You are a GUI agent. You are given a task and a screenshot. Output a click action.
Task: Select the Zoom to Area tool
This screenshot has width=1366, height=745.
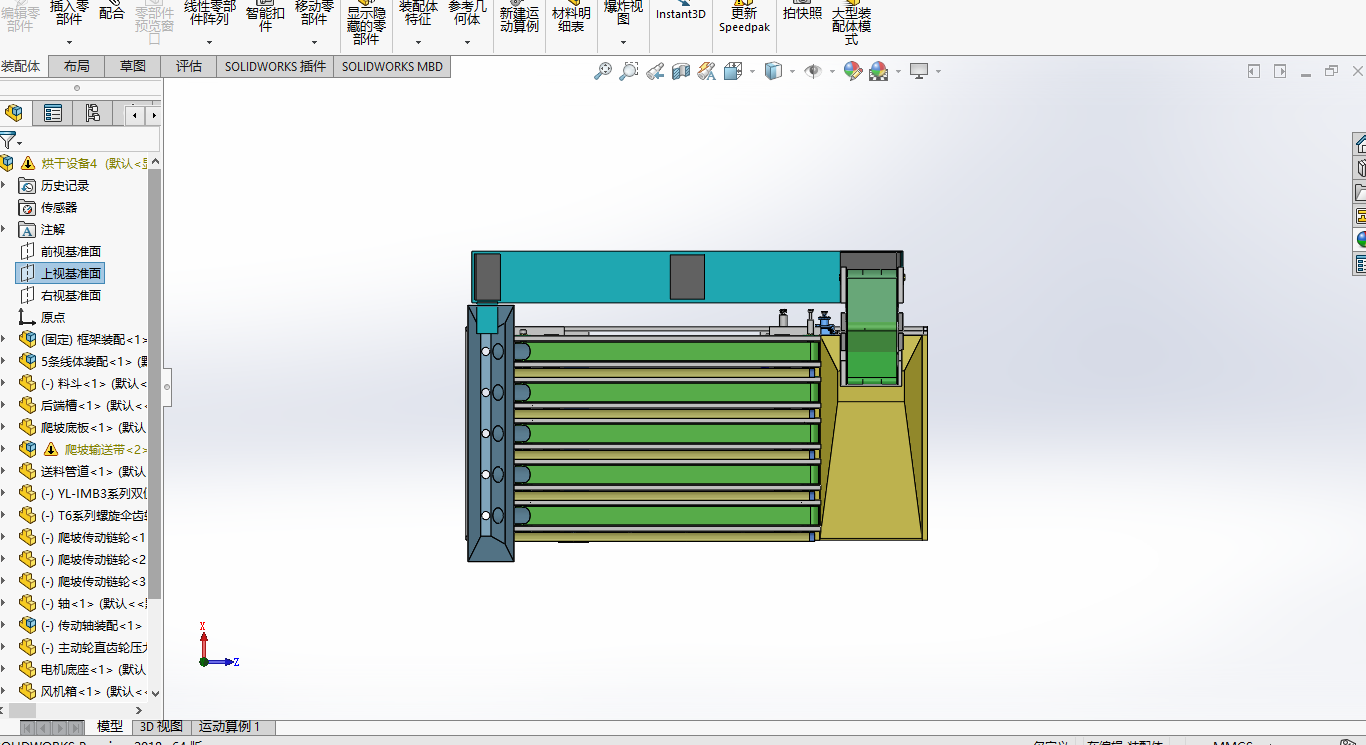(628, 71)
